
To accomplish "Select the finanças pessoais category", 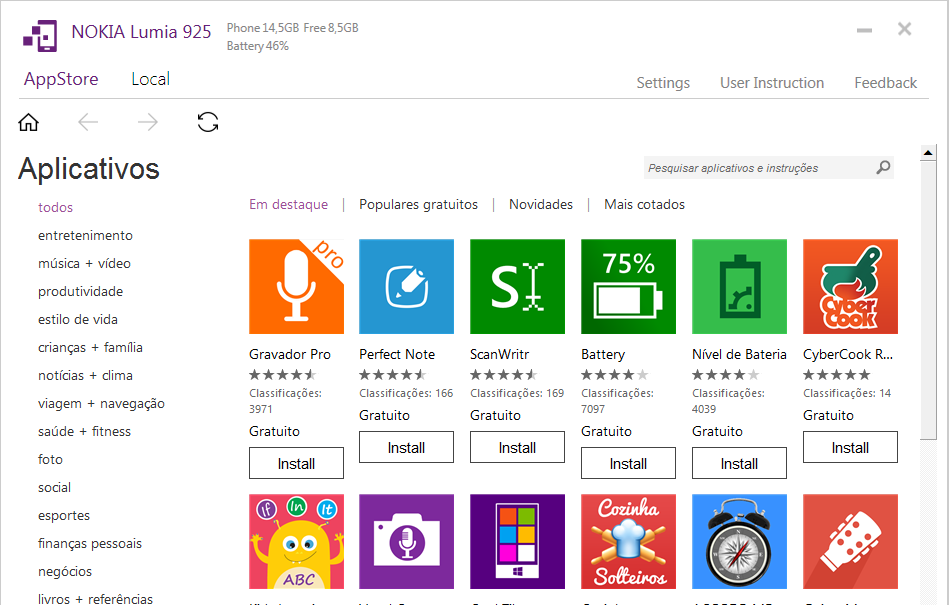I will (x=90, y=543).
